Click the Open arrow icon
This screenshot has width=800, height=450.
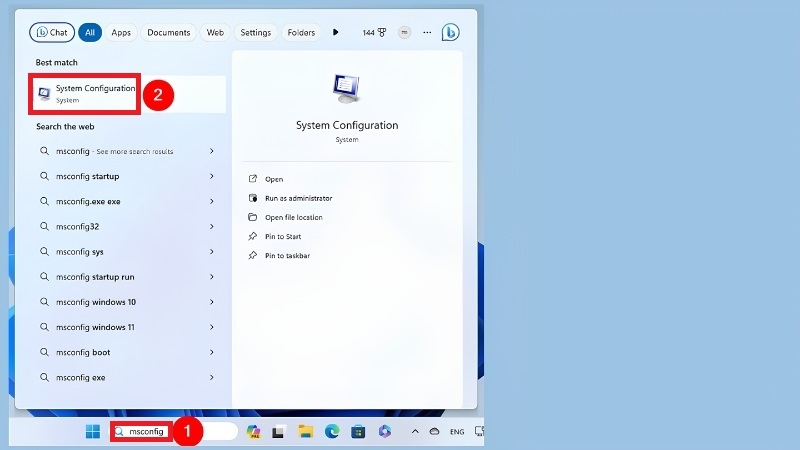(253, 179)
